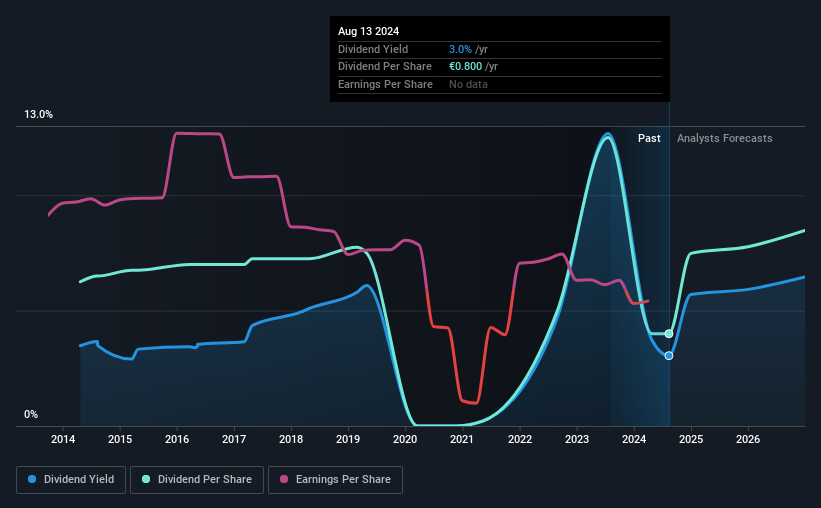Click the 2025 x-axis label
The height and width of the screenshot is (508, 821).
tap(691, 439)
